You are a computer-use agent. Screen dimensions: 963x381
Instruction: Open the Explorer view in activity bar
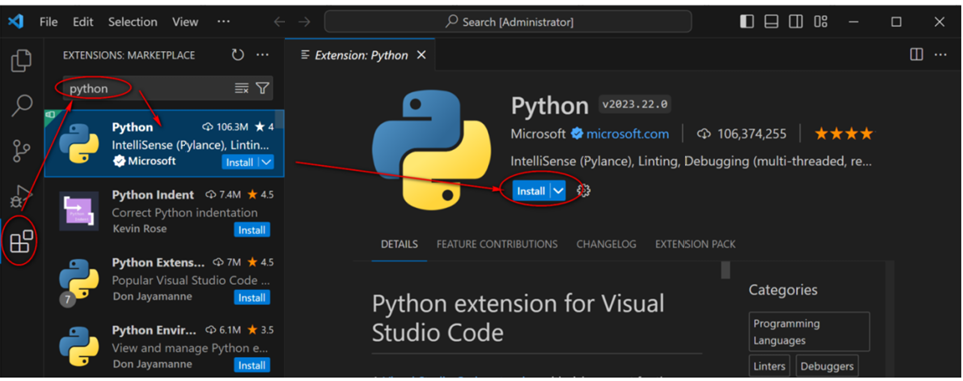click(21, 60)
